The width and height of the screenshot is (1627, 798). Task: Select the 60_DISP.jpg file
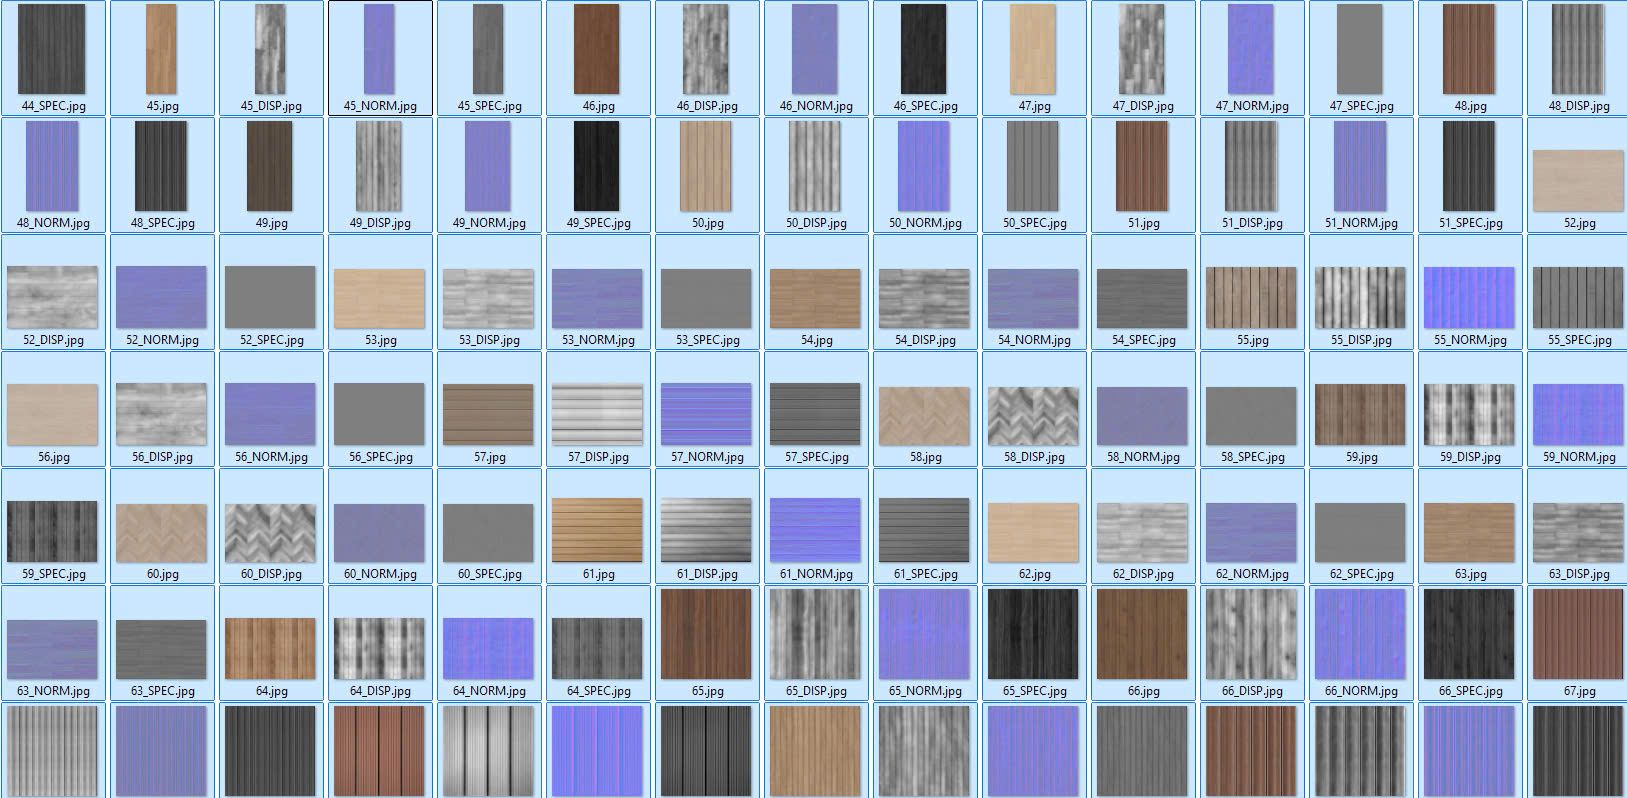(x=271, y=533)
